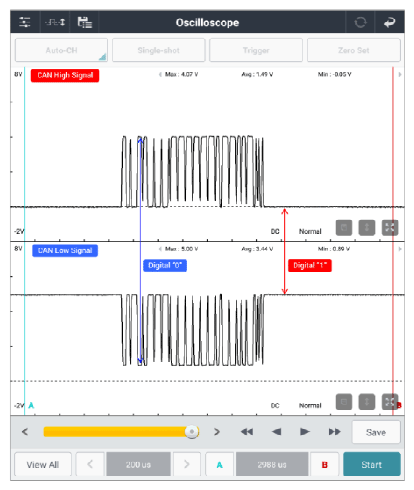Play forward with single right triangle
Image resolution: width=414 pixels, height=490 pixels.
coord(305,432)
